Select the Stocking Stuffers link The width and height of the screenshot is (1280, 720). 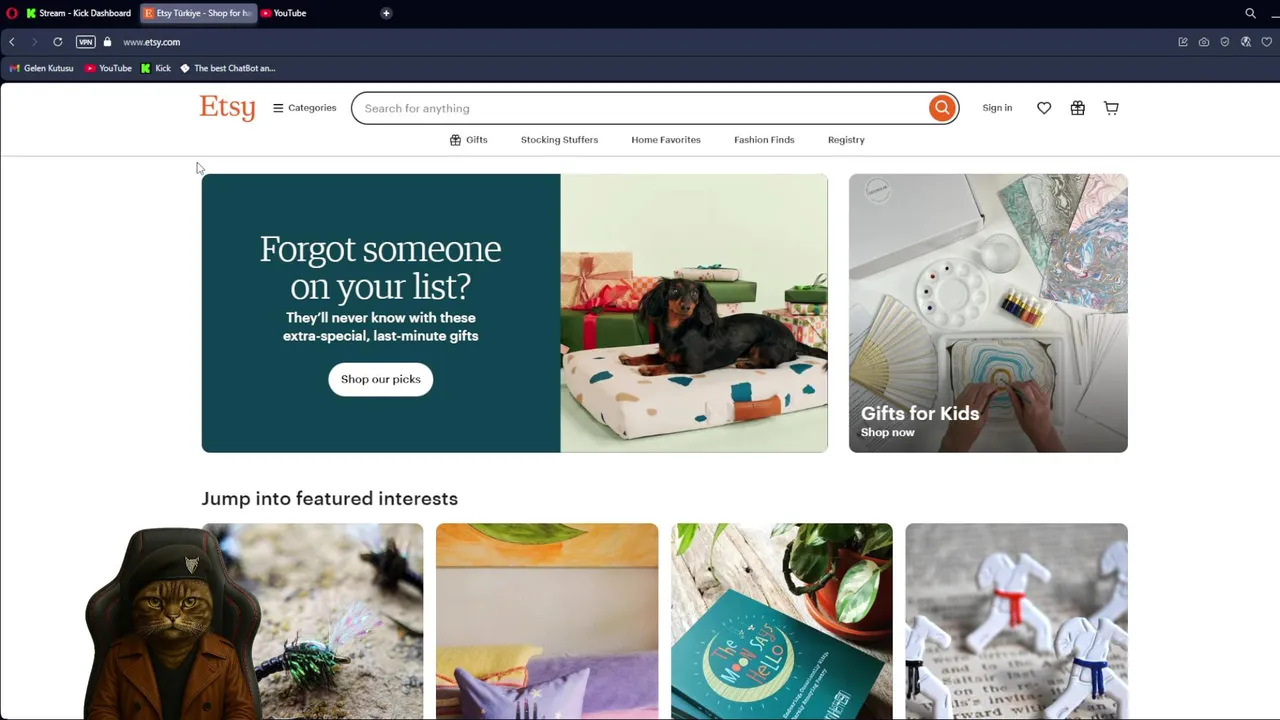559,140
